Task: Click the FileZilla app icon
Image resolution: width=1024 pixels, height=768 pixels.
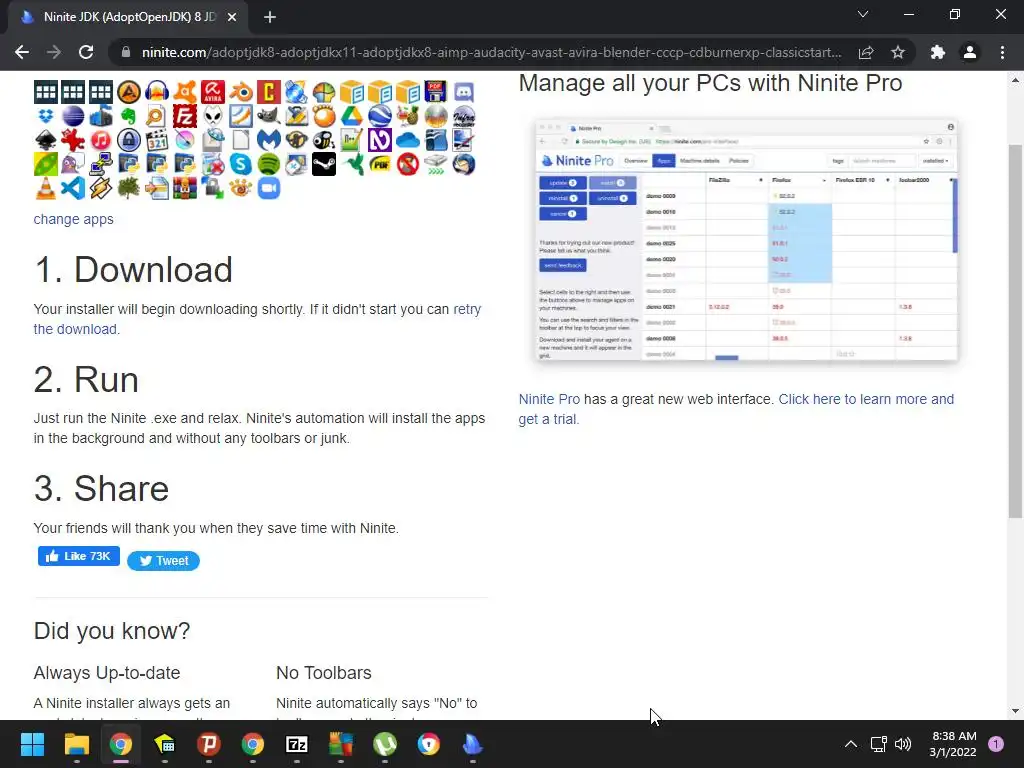Action: pos(184,116)
